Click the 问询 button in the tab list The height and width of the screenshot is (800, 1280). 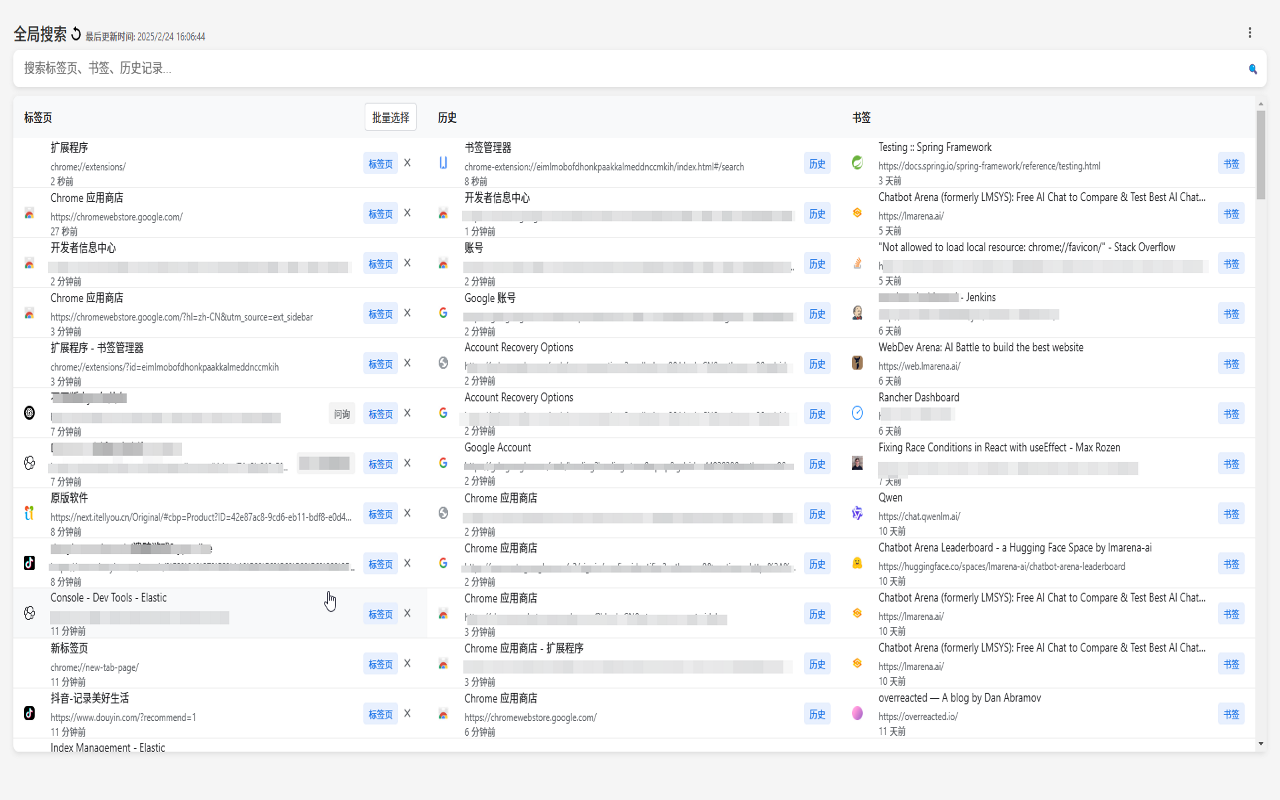pos(342,413)
